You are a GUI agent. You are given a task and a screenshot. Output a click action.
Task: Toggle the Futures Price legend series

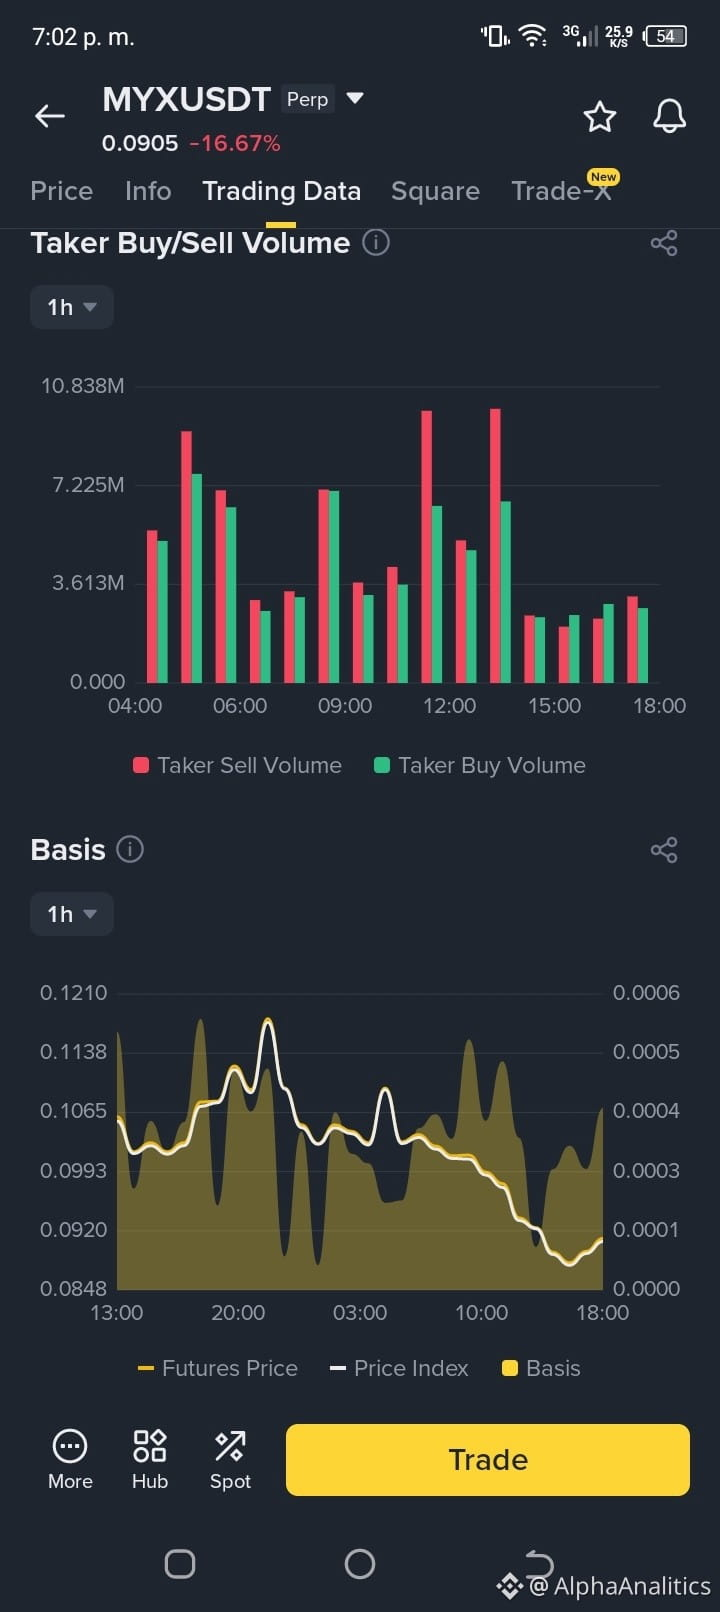click(218, 1368)
